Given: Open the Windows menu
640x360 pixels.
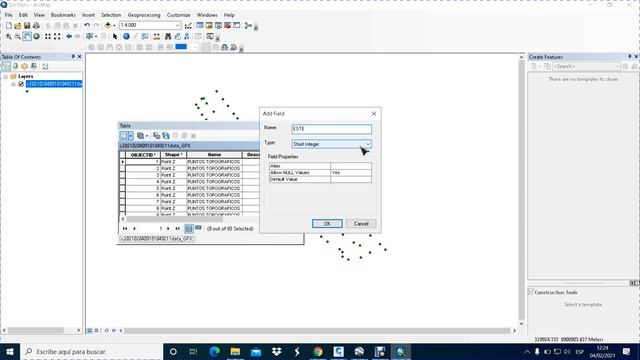Looking at the screenshot, I should coord(207,15).
